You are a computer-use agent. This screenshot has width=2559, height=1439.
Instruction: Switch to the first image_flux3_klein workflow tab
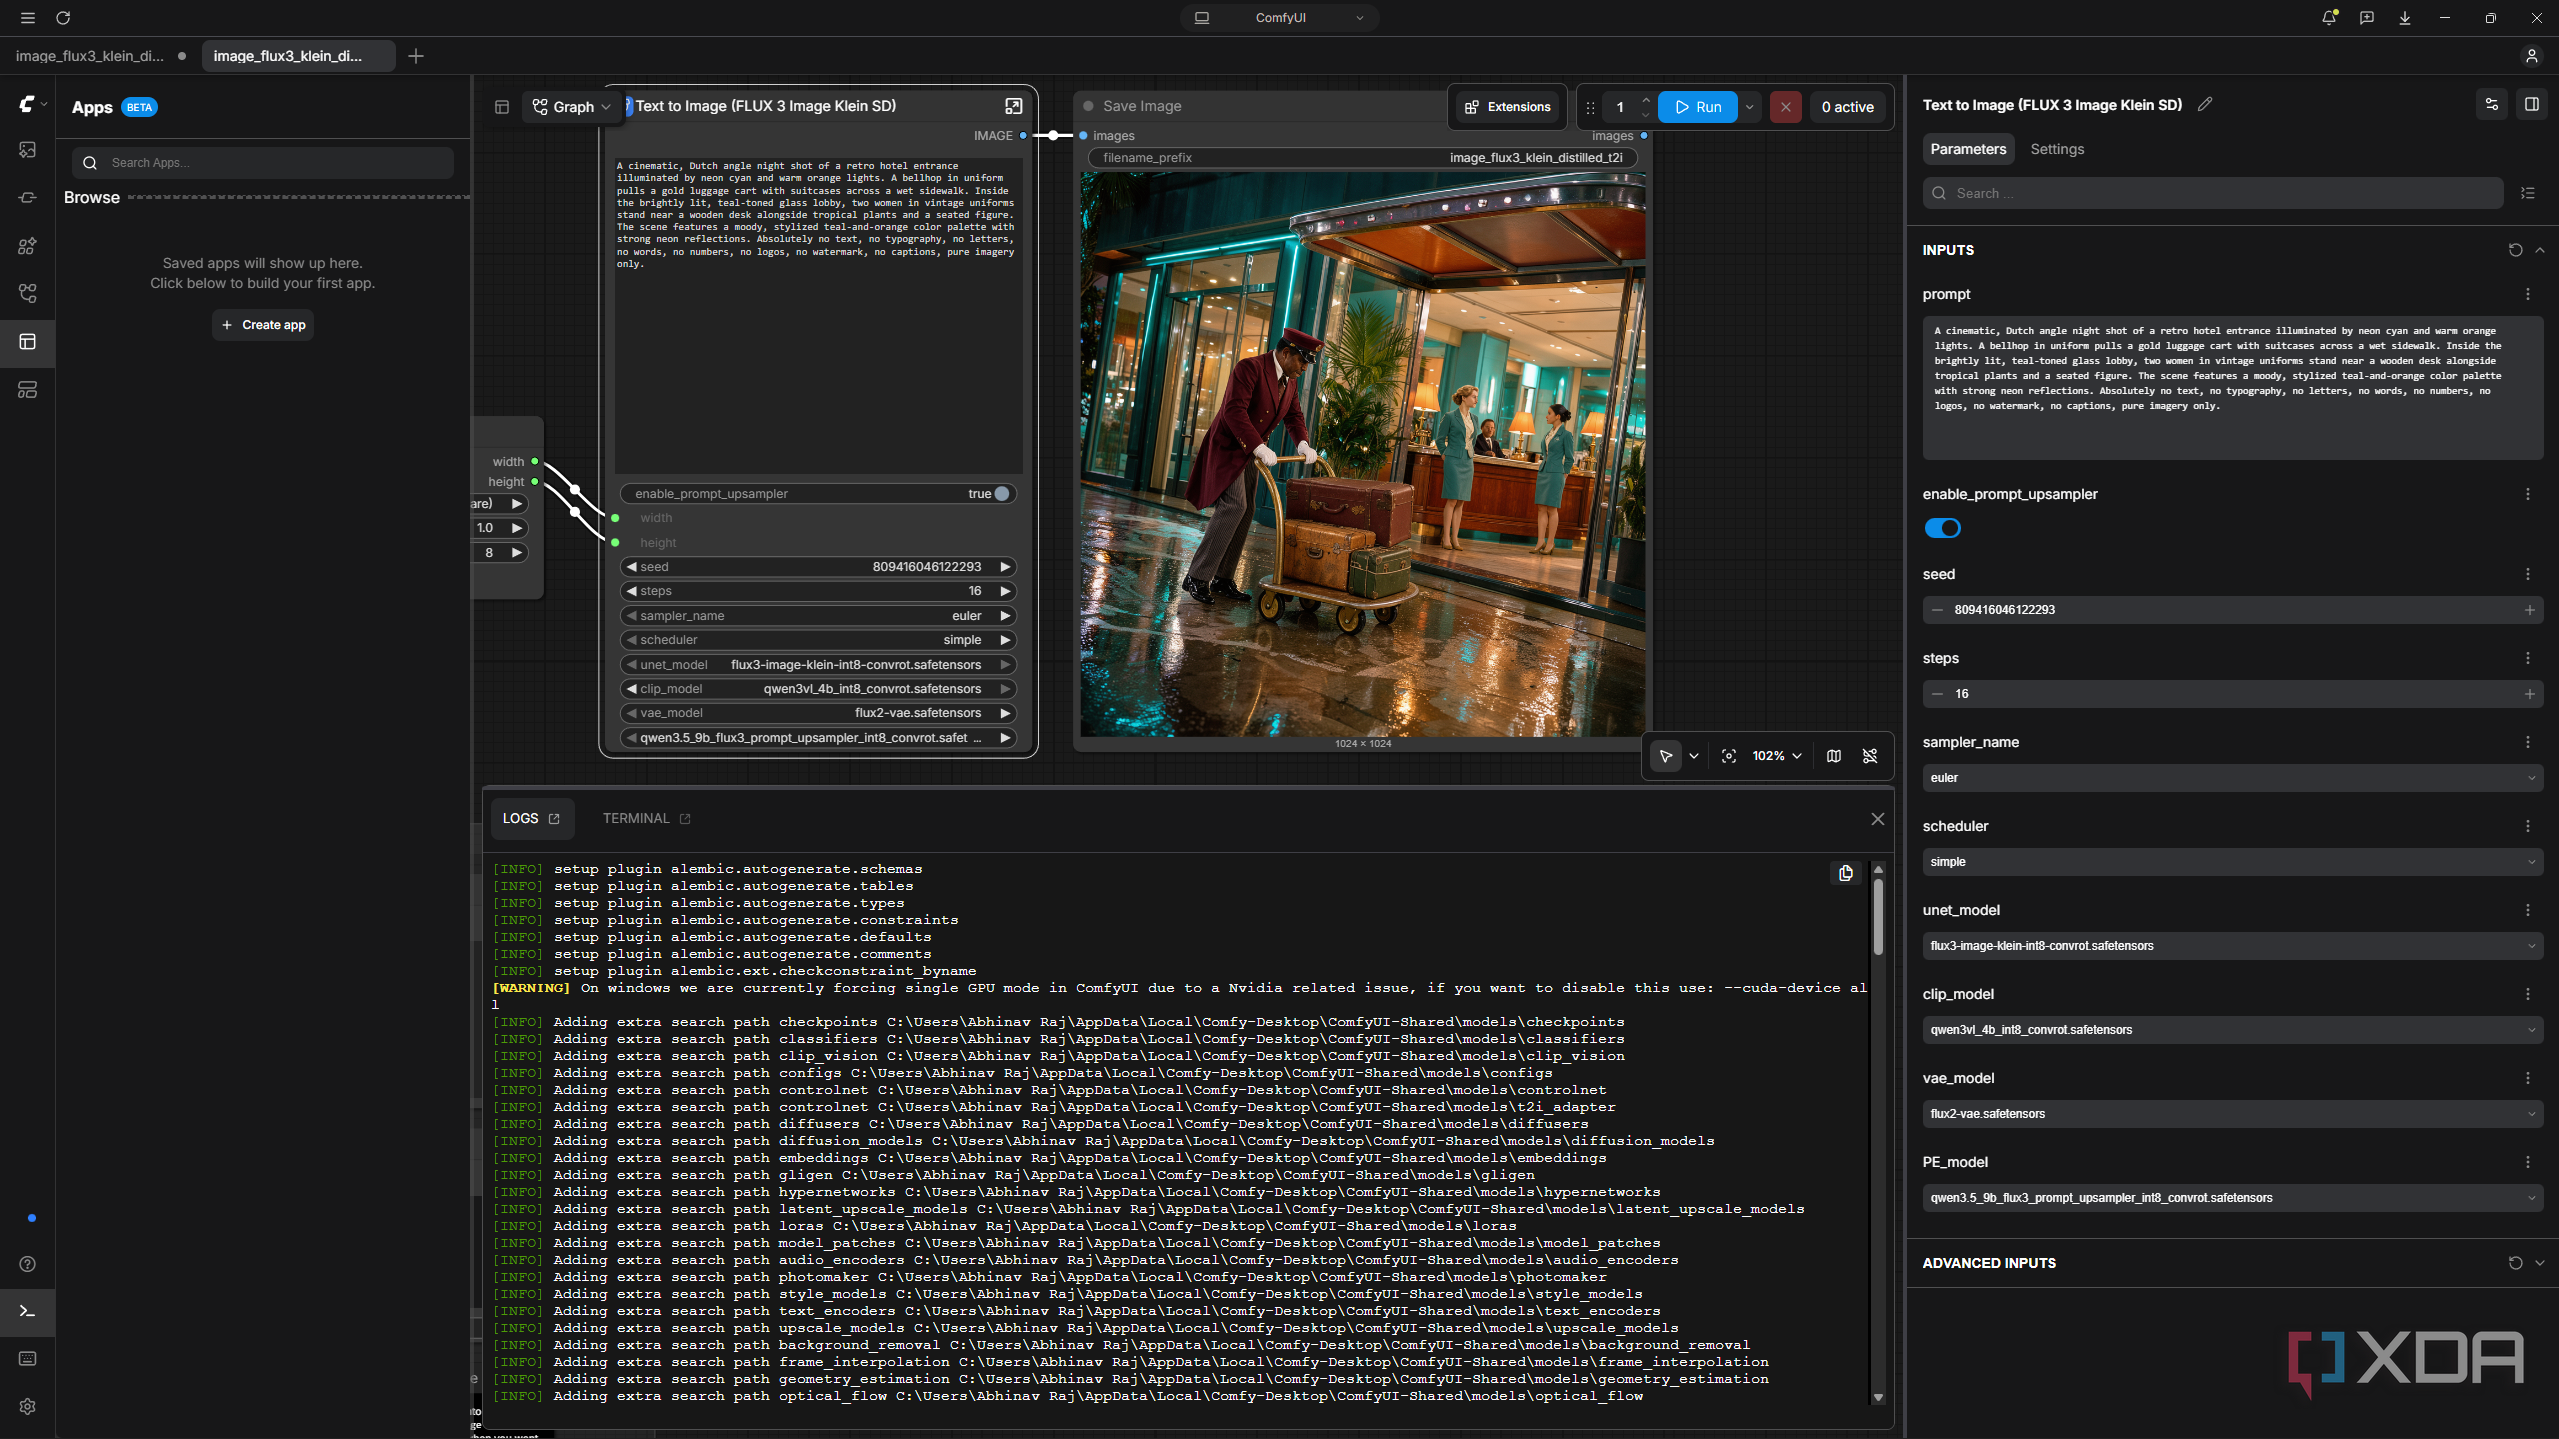click(100, 56)
